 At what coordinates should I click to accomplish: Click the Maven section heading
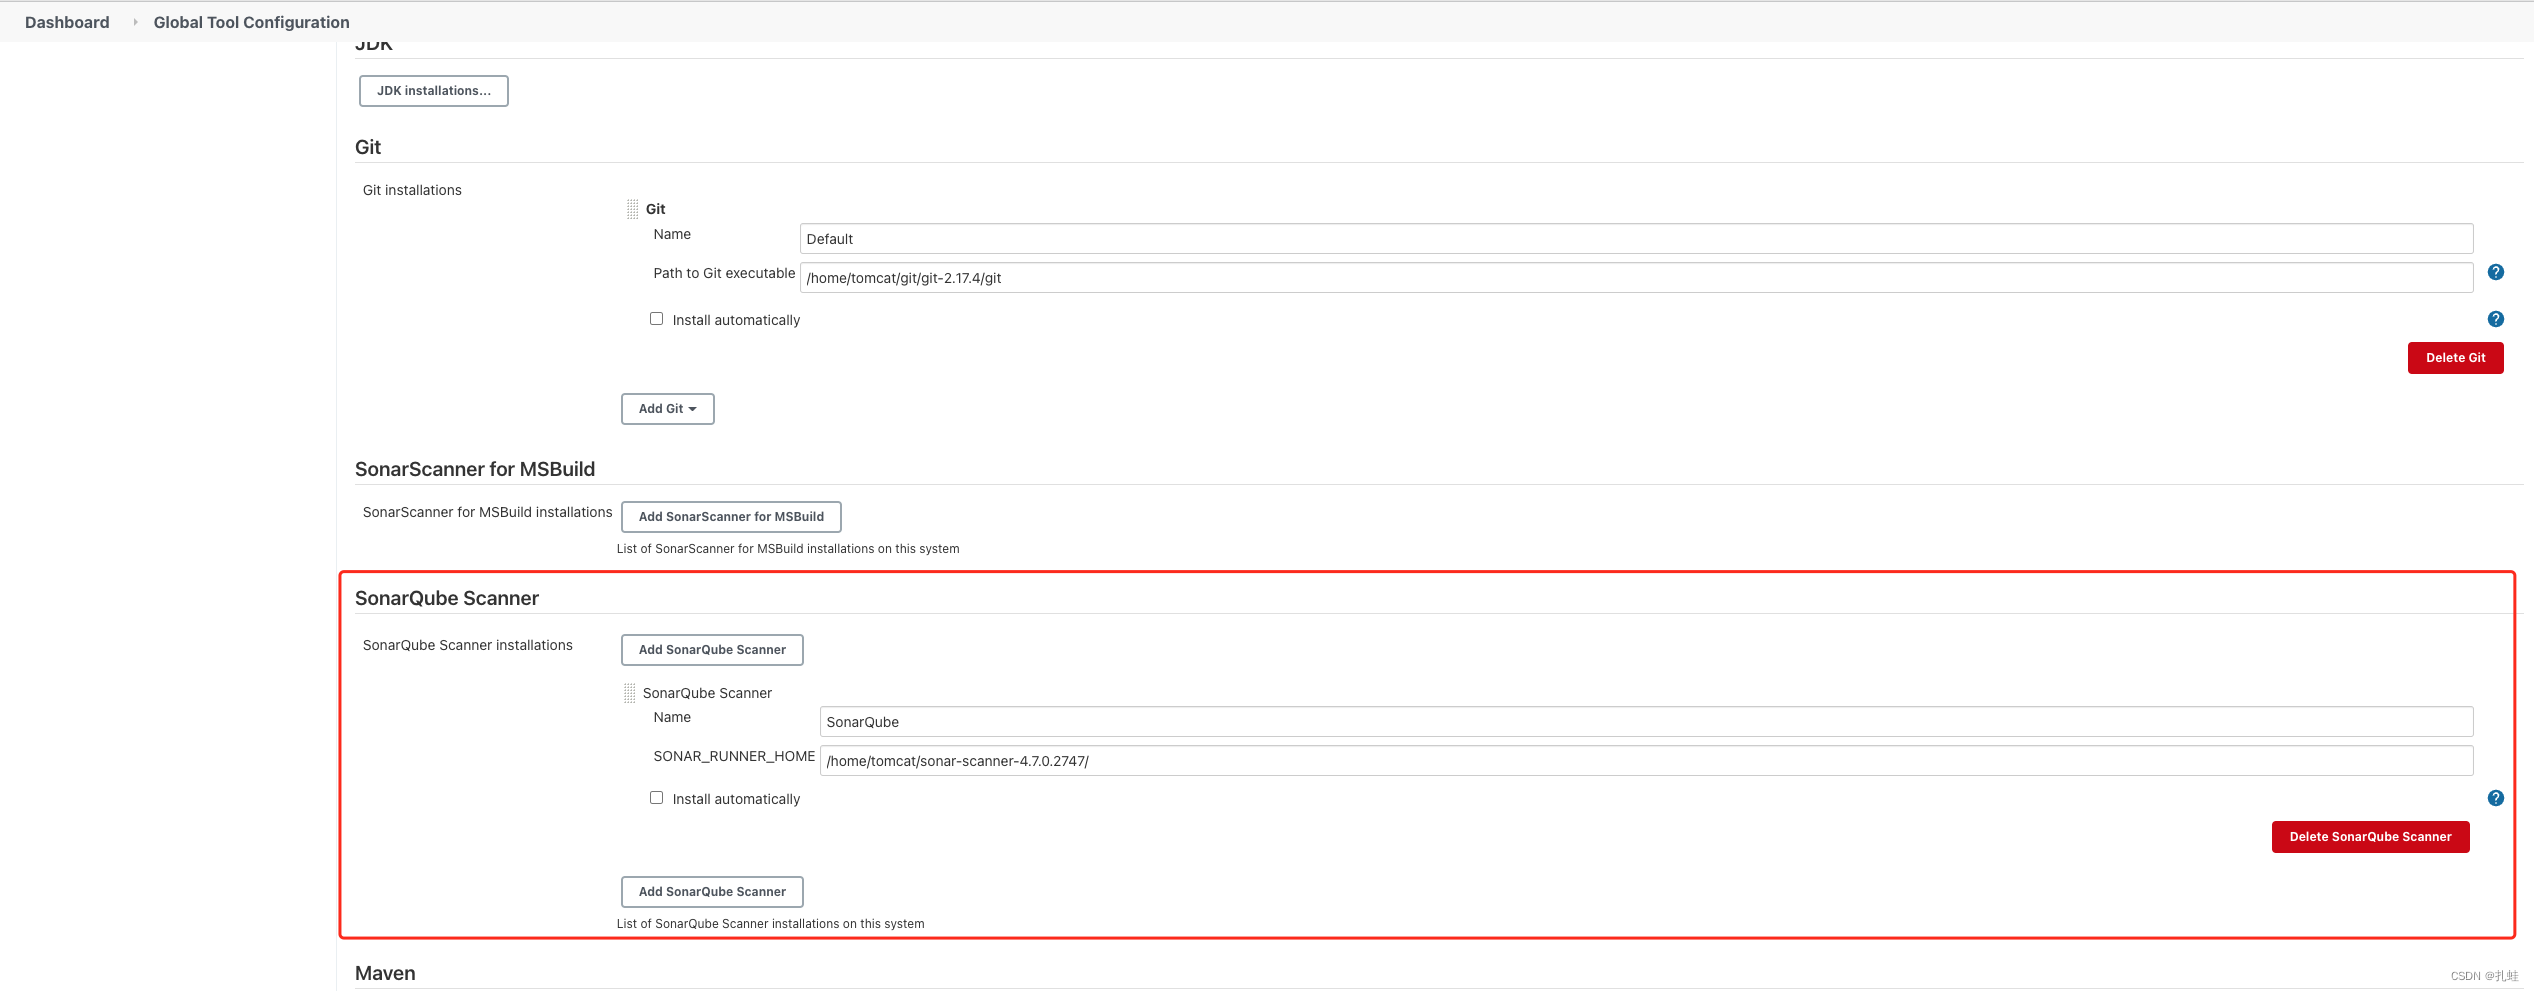tap(385, 973)
